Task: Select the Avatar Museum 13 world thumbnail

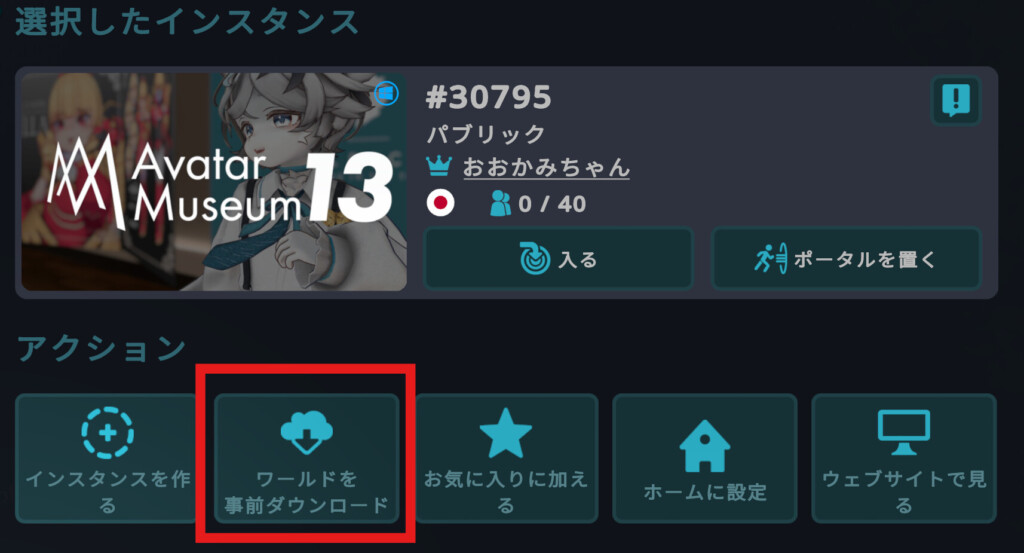Action: click(214, 182)
